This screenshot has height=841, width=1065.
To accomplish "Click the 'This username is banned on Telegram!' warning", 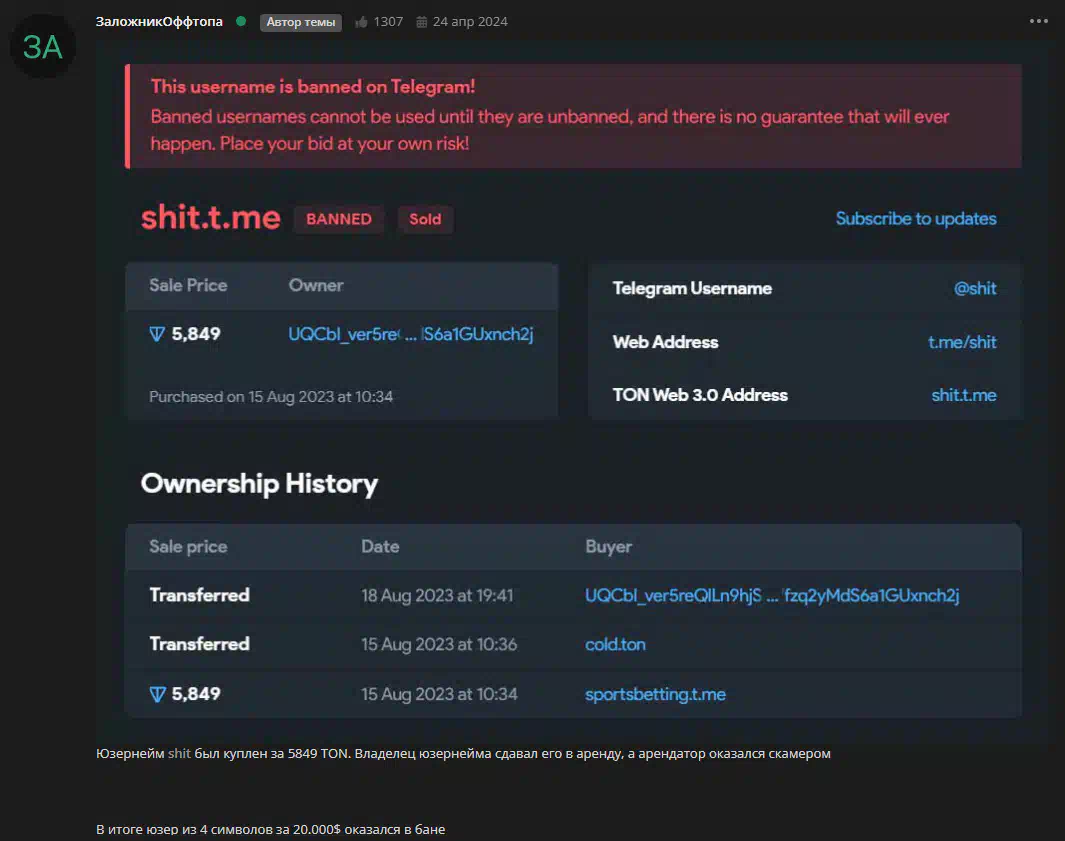I will [x=312, y=86].
